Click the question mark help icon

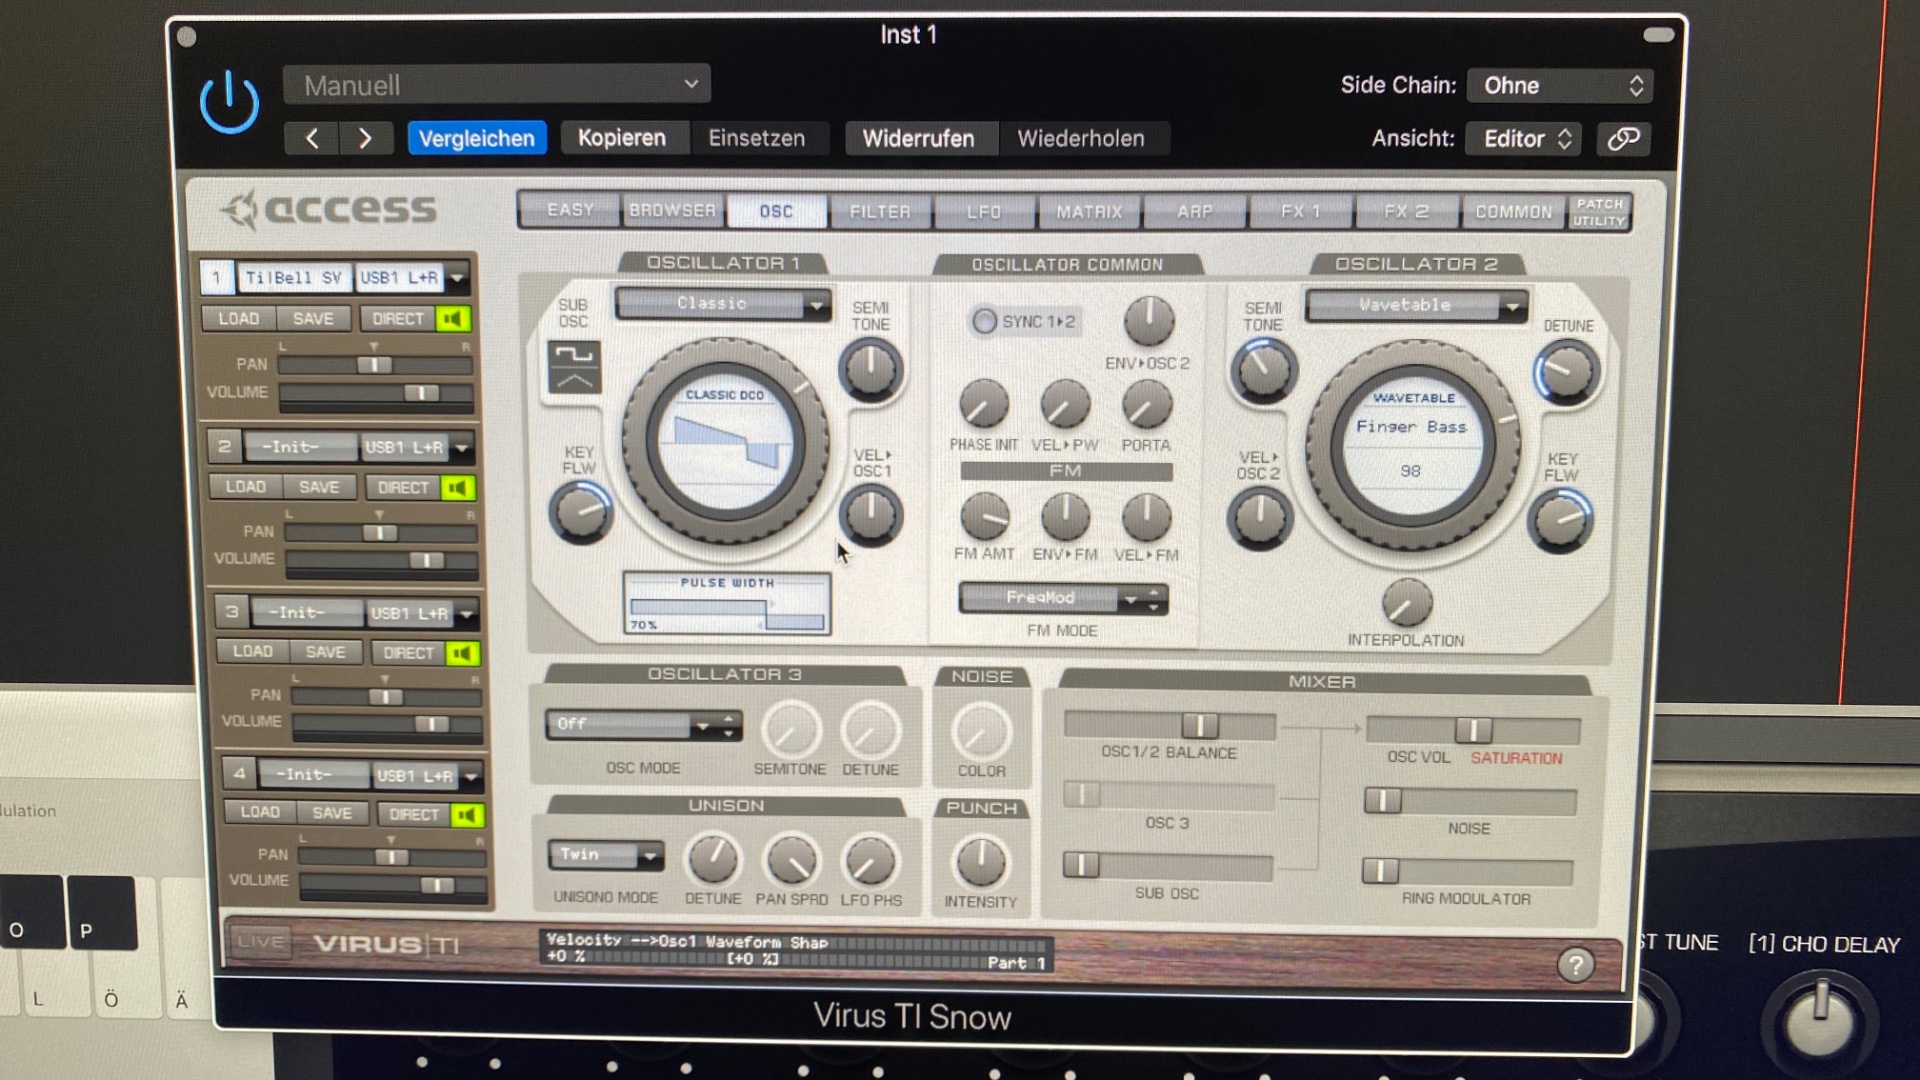pyautogui.click(x=1575, y=965)
